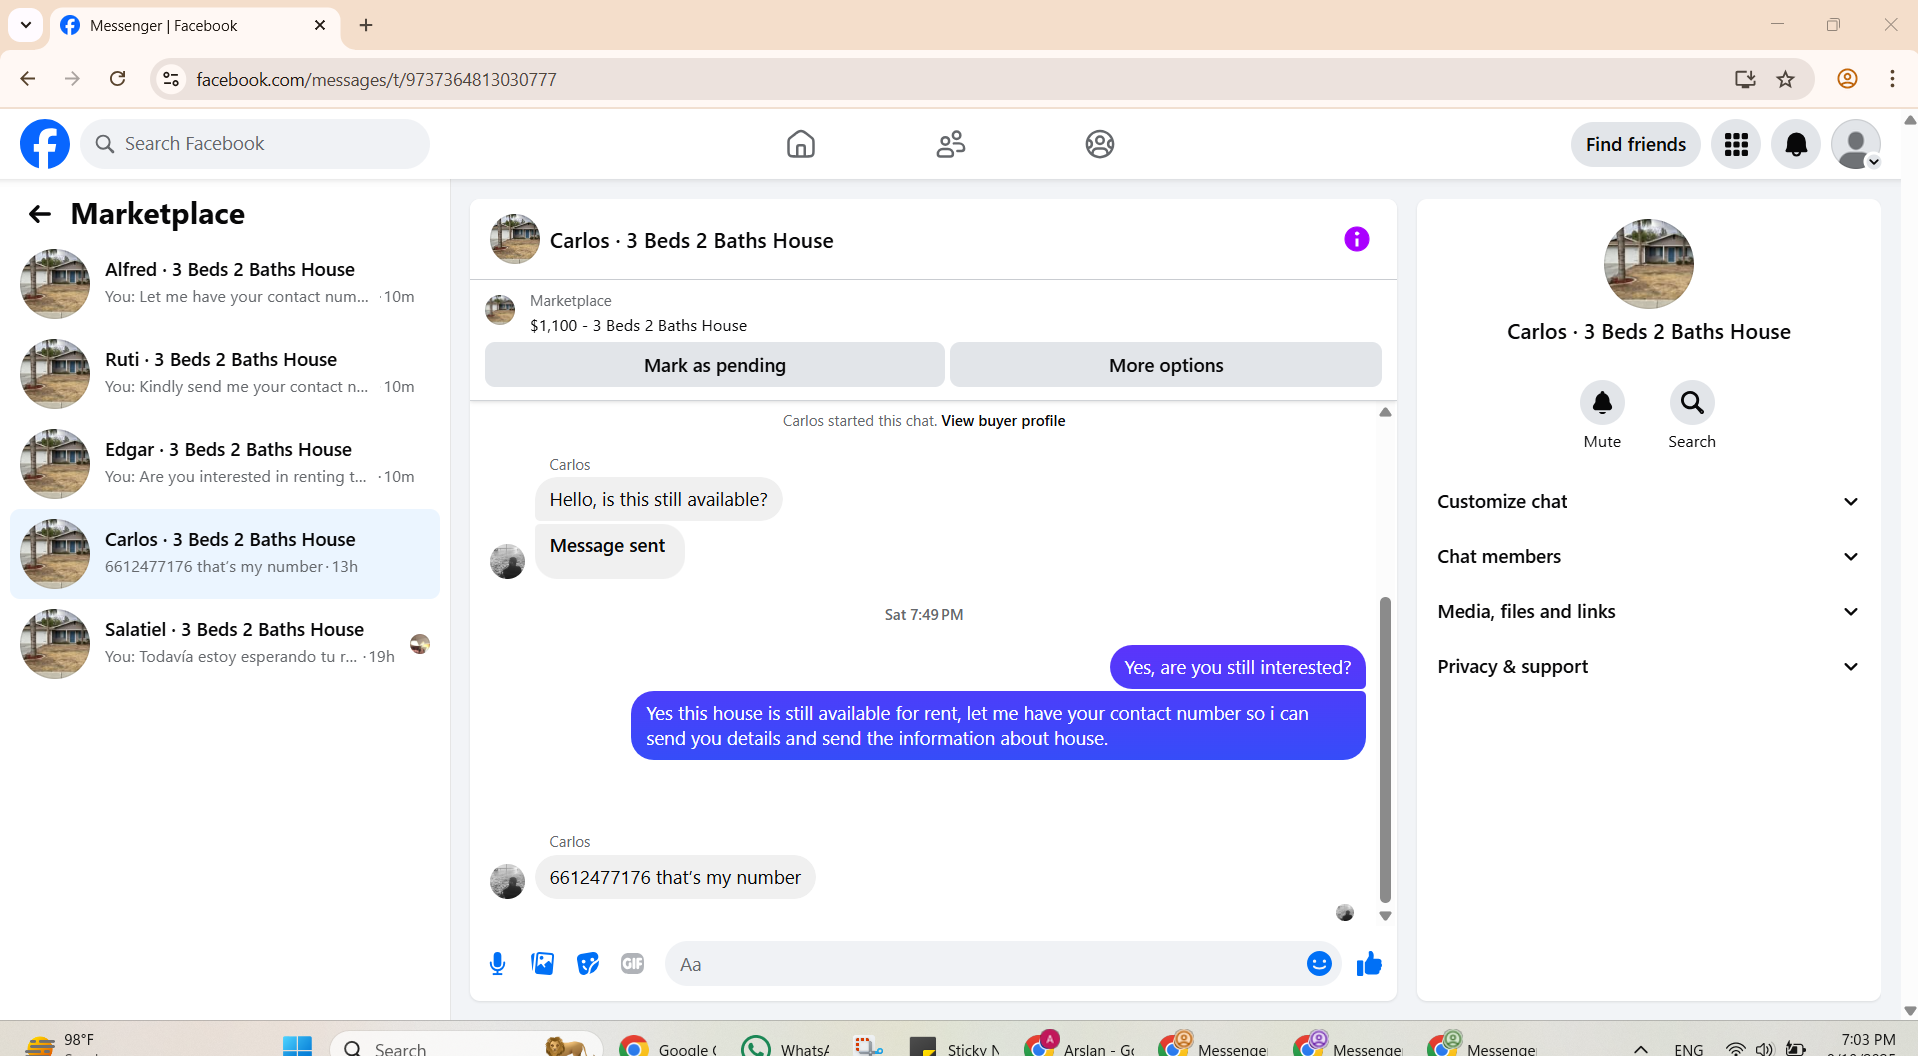The image size is (1918, 1056).
Task: Attach a photo or file
Action: 543,964
